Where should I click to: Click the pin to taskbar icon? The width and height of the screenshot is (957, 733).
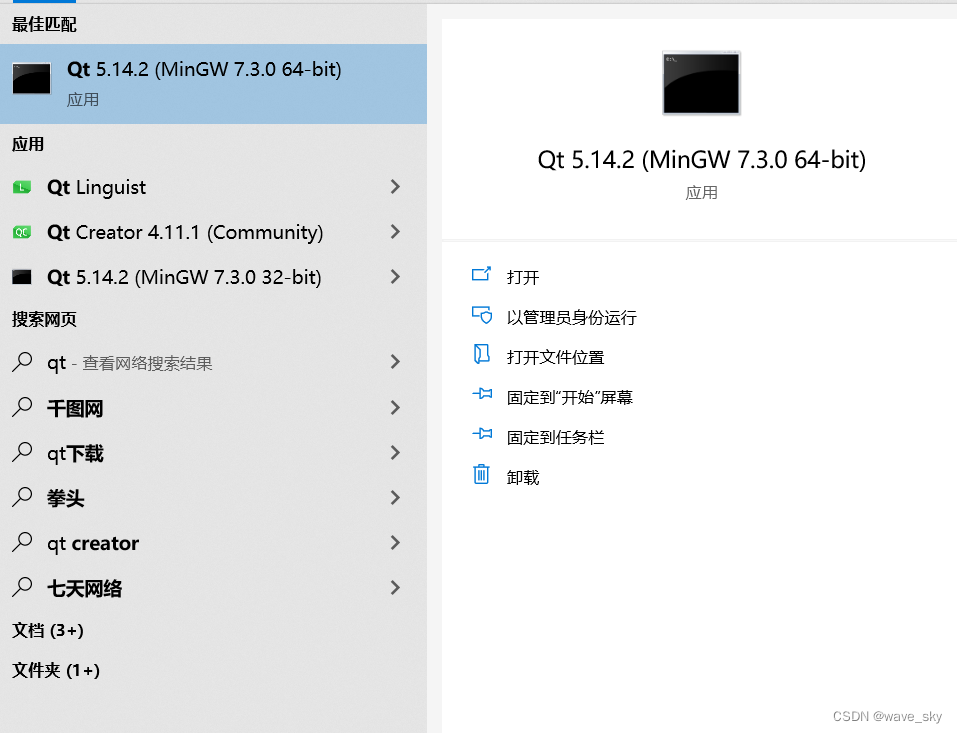[x=482, y=434]
